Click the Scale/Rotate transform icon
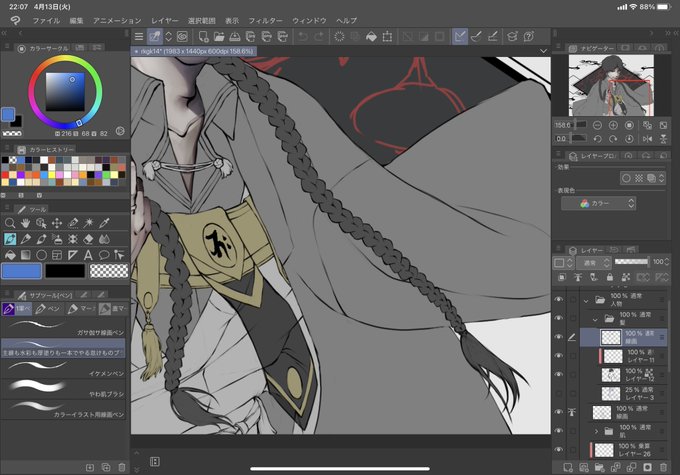680x475 pixels. pyautogui.click(x=387, y=37)
